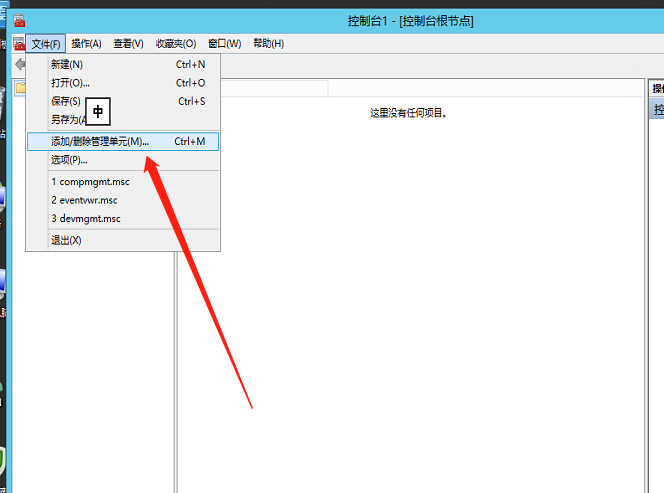Image resolution: width=664 pixels, height=493 pixels.
Task: Open the 文件(F) menu
Action: point(47,44)
